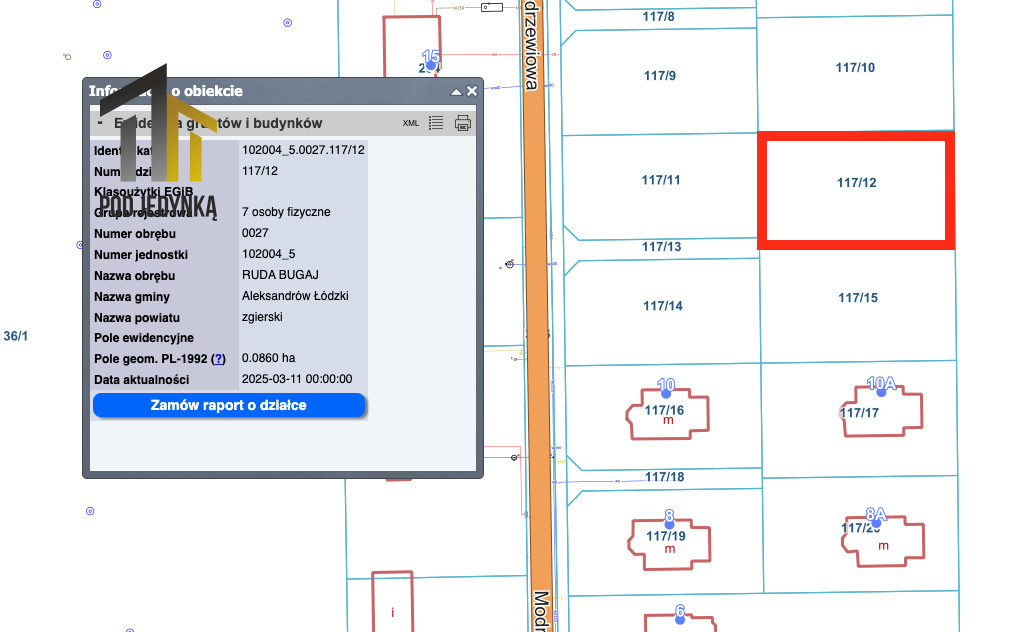Click parcel label 117/9
Screen dimensions: 1009x632
(x=660, y=76)
